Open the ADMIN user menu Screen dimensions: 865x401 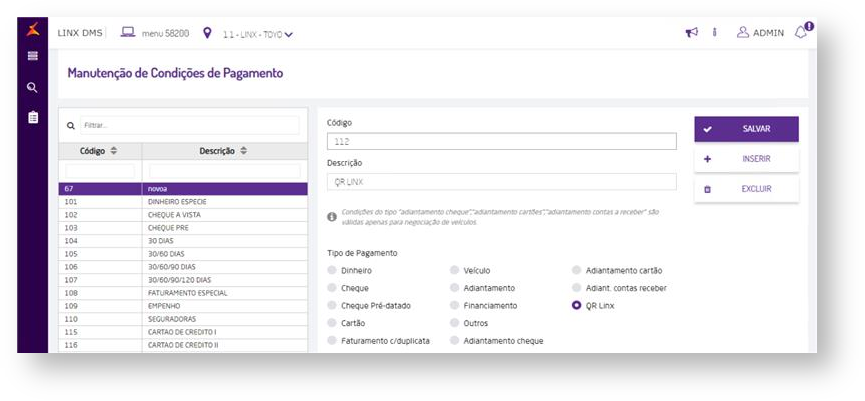point(760,33)
